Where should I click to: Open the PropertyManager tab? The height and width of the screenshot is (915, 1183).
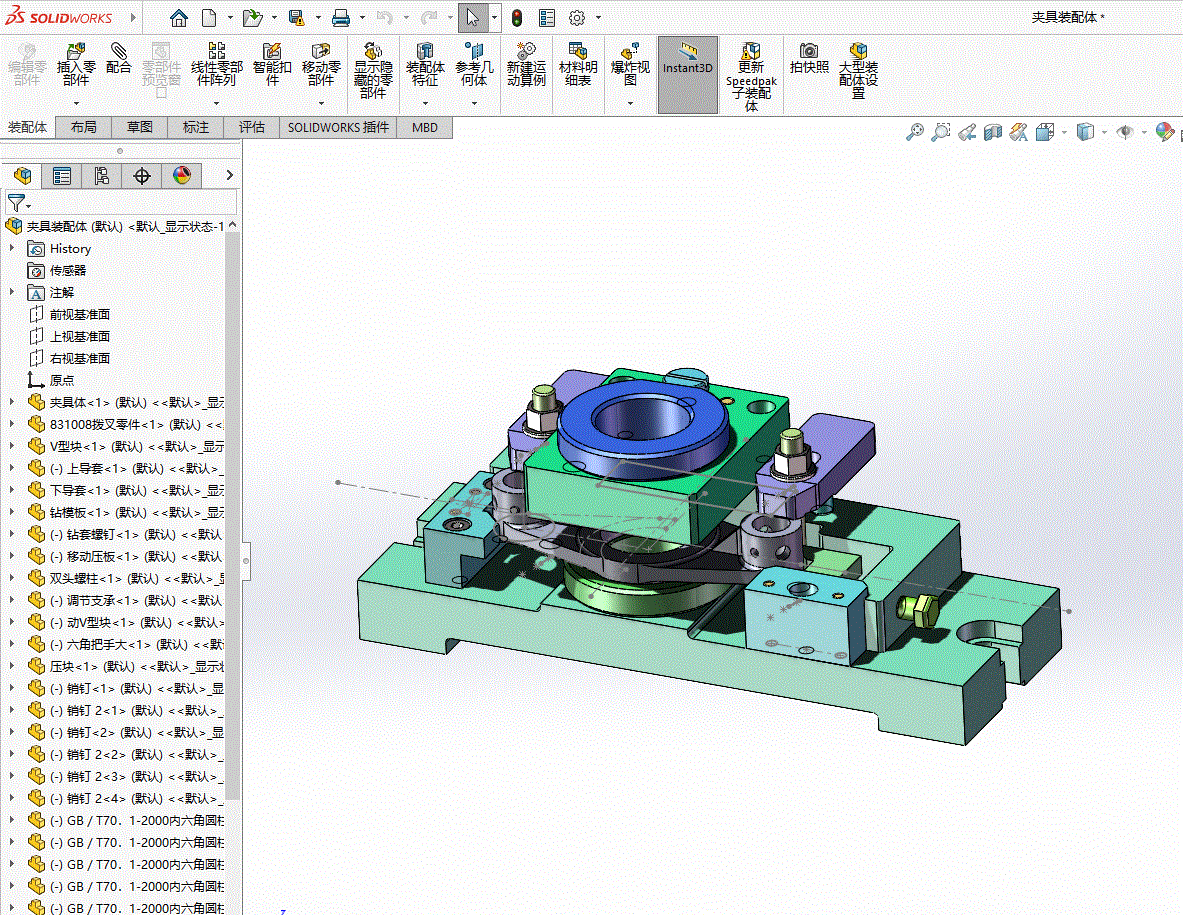(x=62, y=176)
